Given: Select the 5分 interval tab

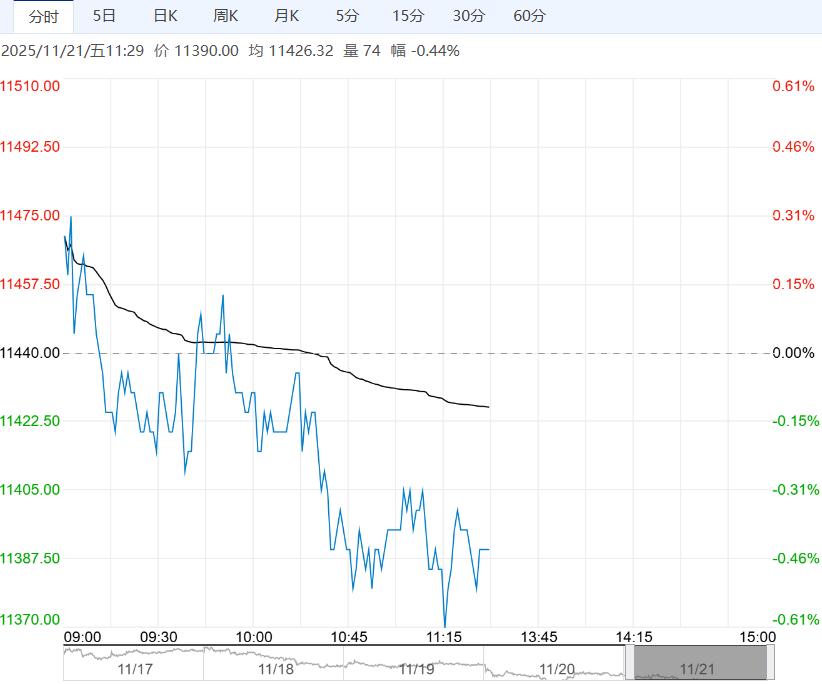Looking at the screenshot, I should (x=347, y=16).
